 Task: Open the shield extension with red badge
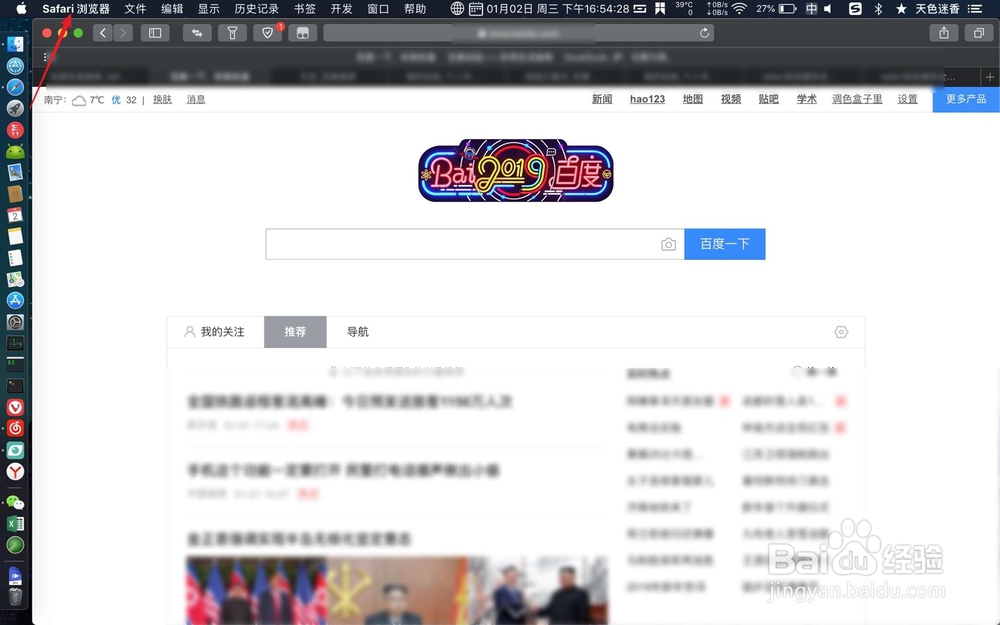pyautogui.click(x=268, y=33)
